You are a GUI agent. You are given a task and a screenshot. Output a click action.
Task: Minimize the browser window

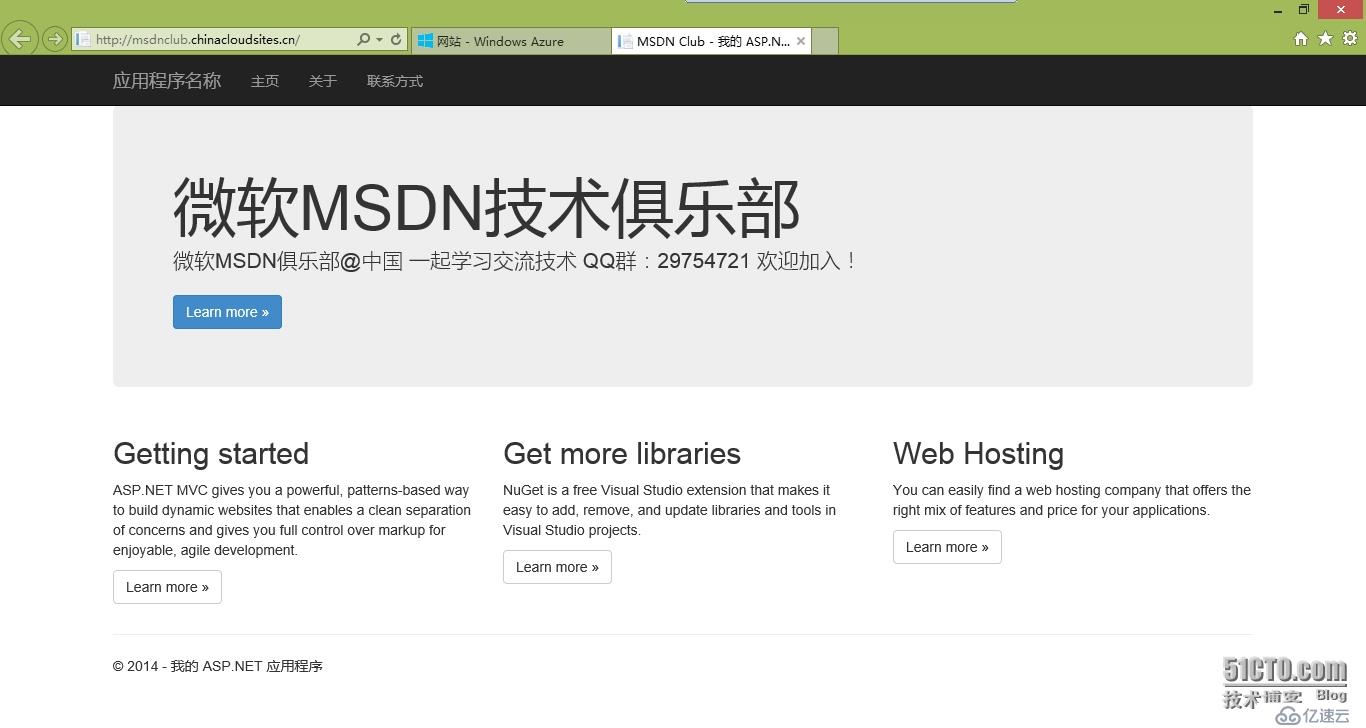1278,10
